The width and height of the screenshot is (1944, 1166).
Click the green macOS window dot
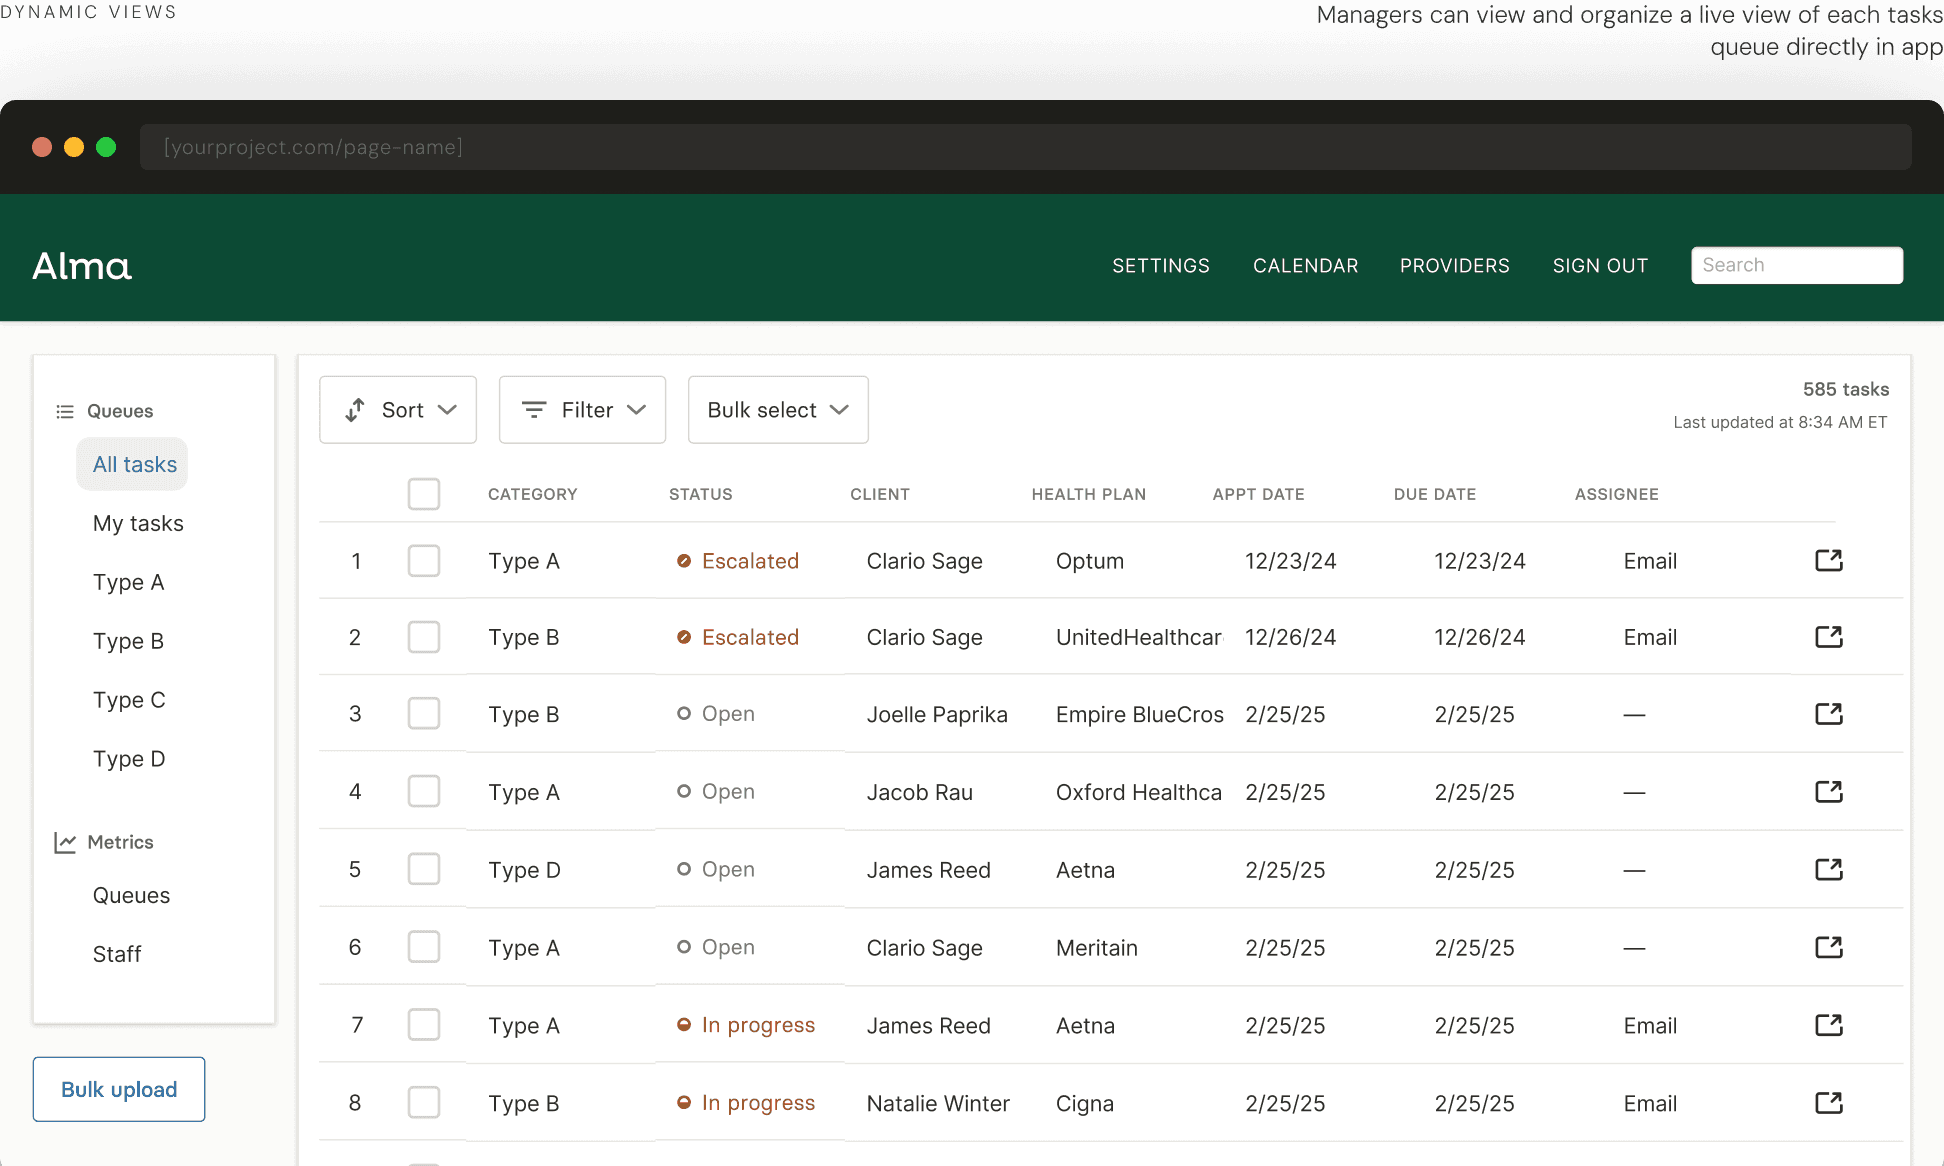coord(106,147)
